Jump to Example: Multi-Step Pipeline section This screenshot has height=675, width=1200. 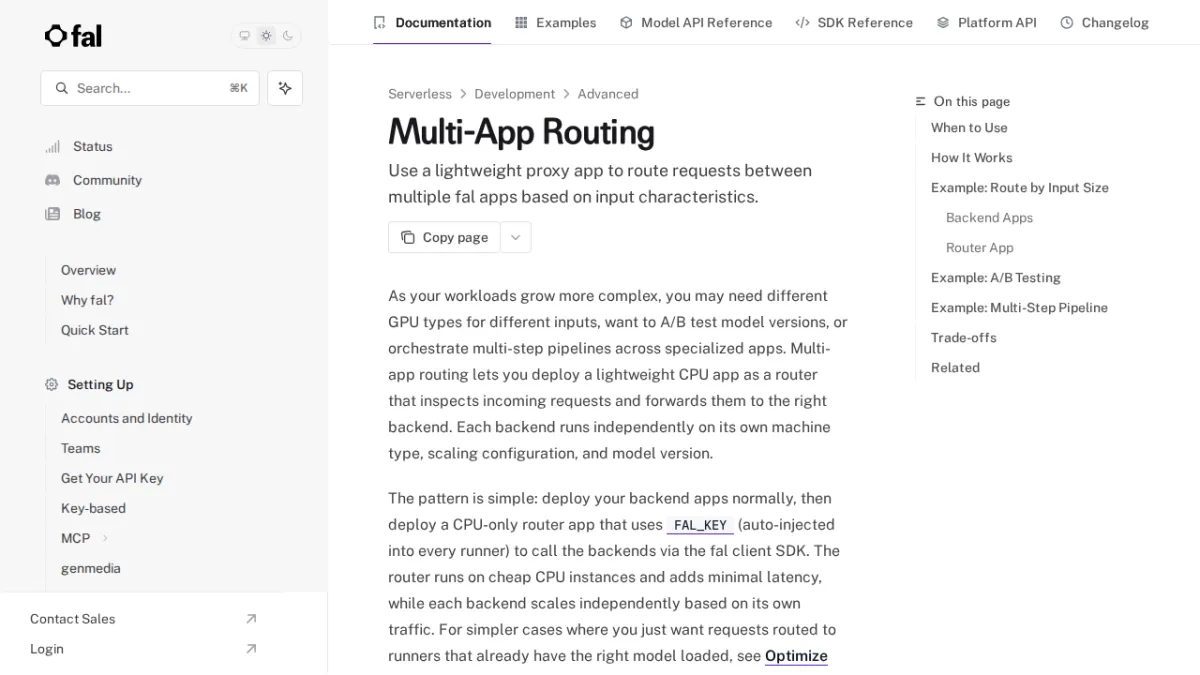pos(1019,308)
